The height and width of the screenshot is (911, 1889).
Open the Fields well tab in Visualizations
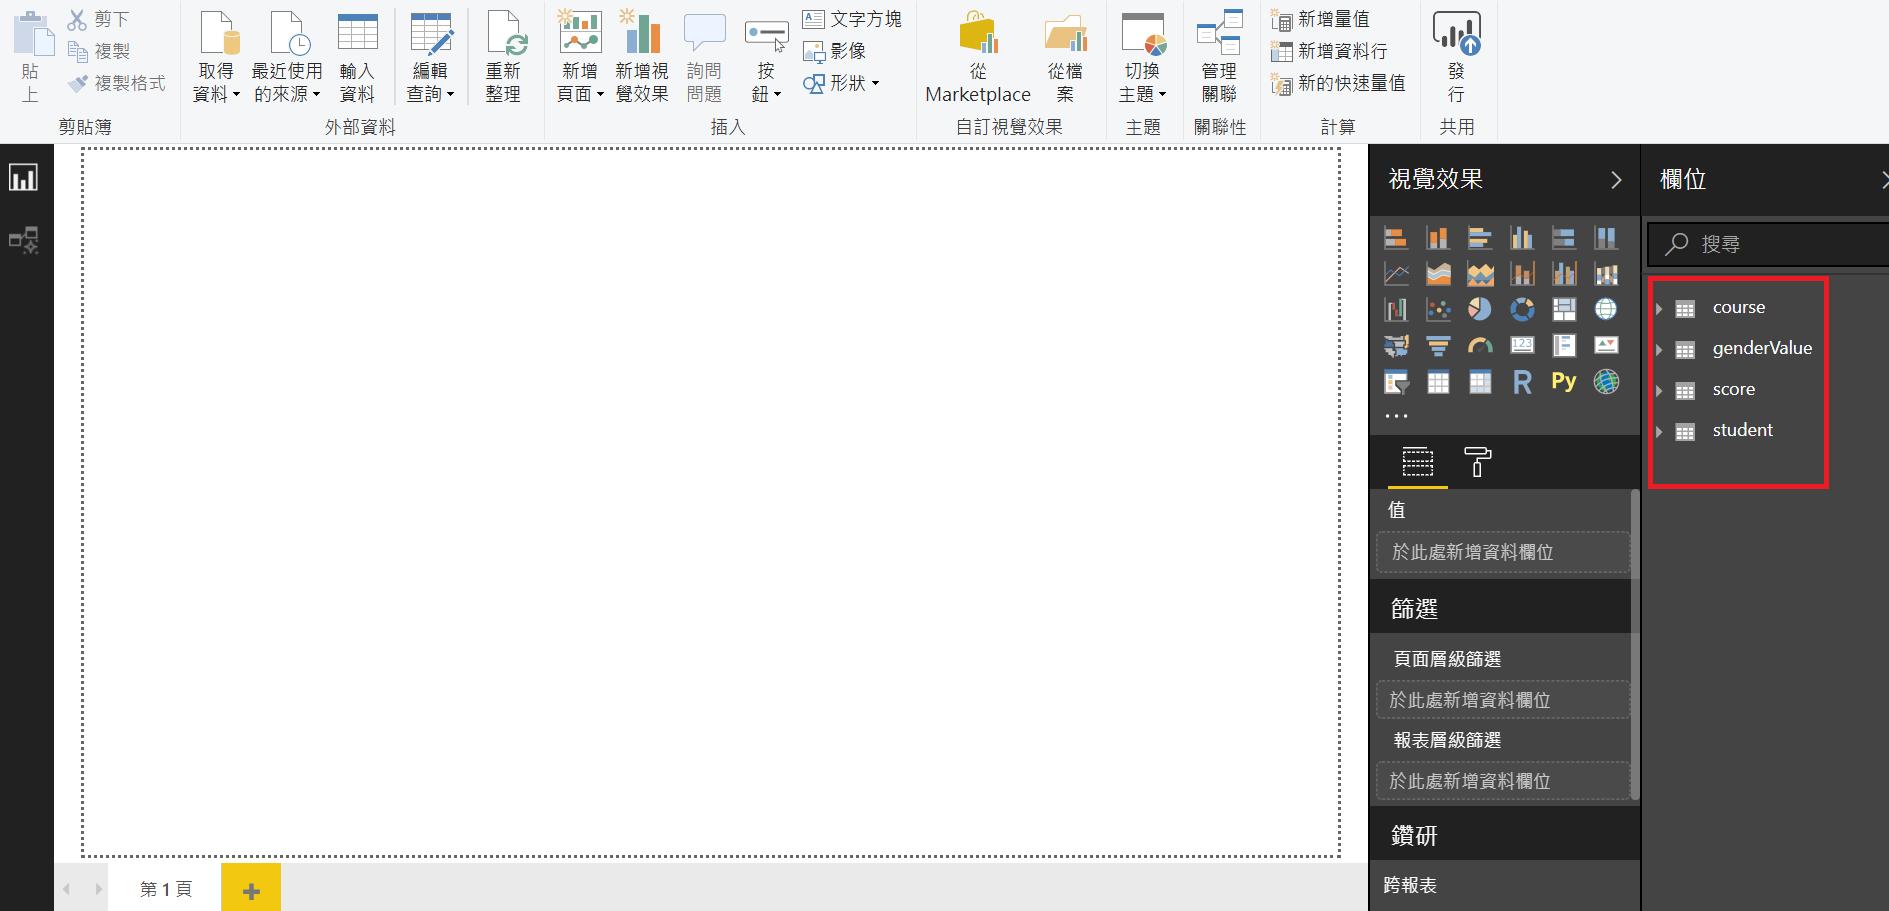tap(1417, 462)
